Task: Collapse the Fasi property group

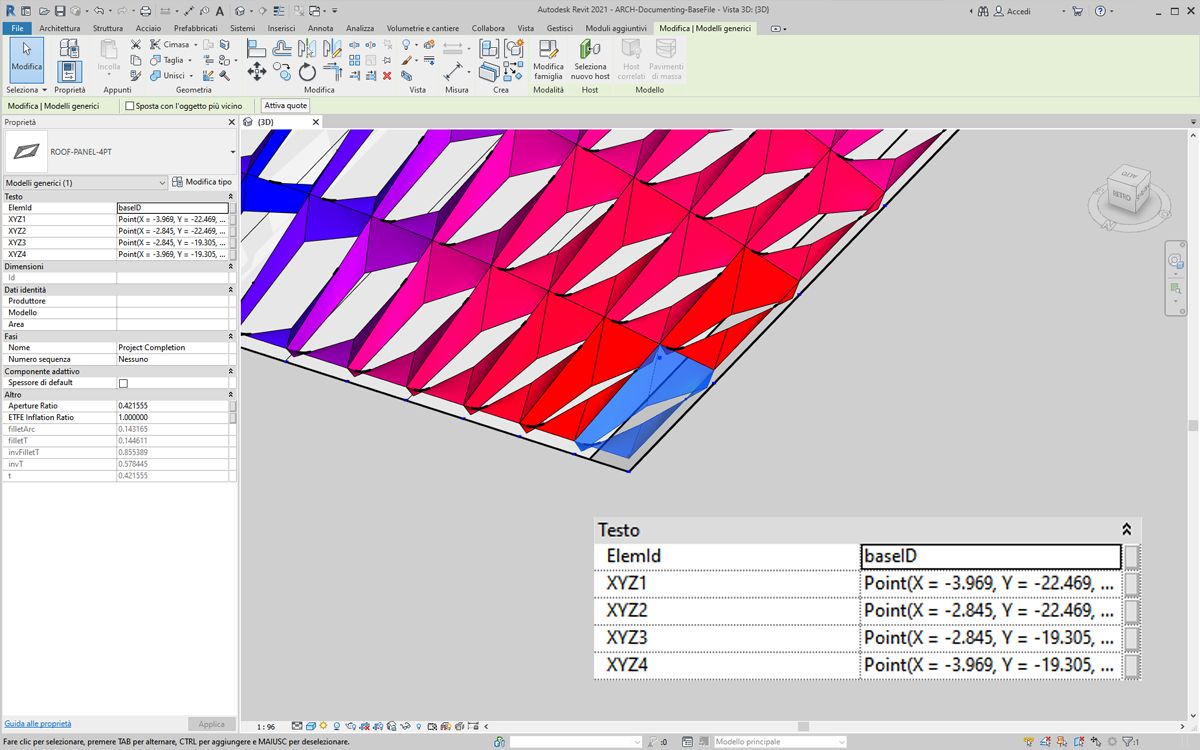Action: 231,337
